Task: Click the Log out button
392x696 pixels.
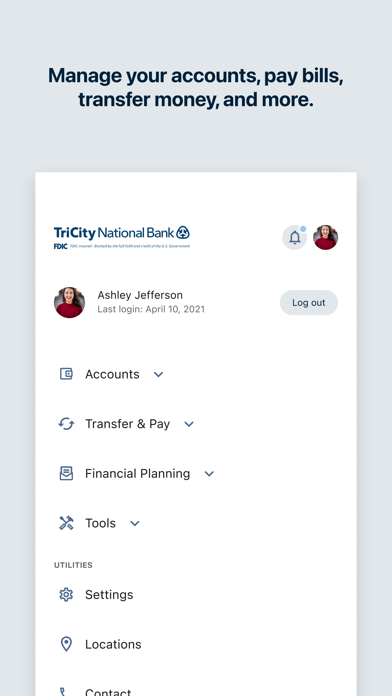Action: 309,303
